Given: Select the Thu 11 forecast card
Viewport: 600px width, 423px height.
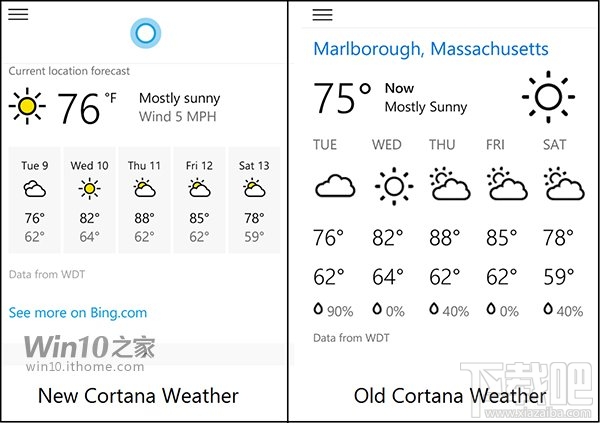Looking at the screenshot, I should [x=145, y=200].
